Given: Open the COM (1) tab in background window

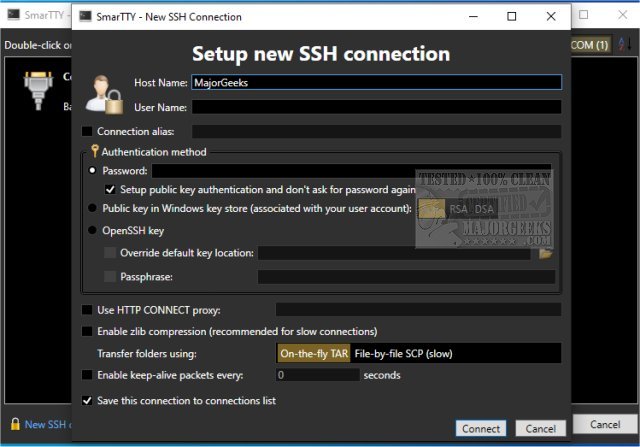Looking at the screenshot, I should [590, 45].
